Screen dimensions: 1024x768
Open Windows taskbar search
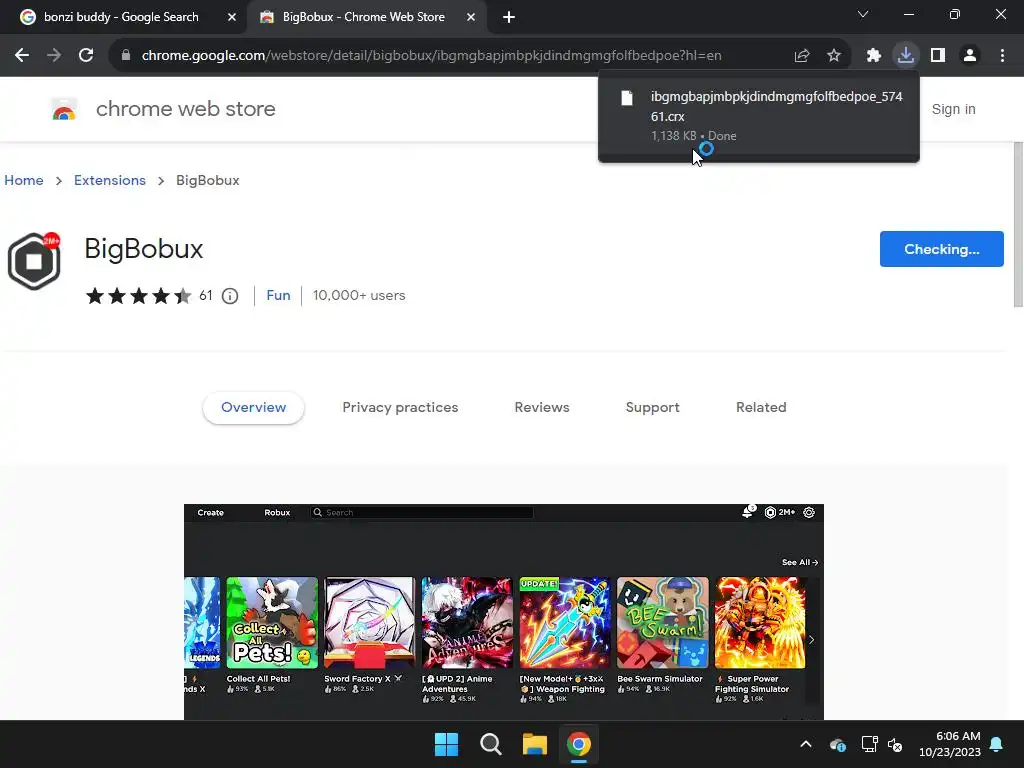490,744
